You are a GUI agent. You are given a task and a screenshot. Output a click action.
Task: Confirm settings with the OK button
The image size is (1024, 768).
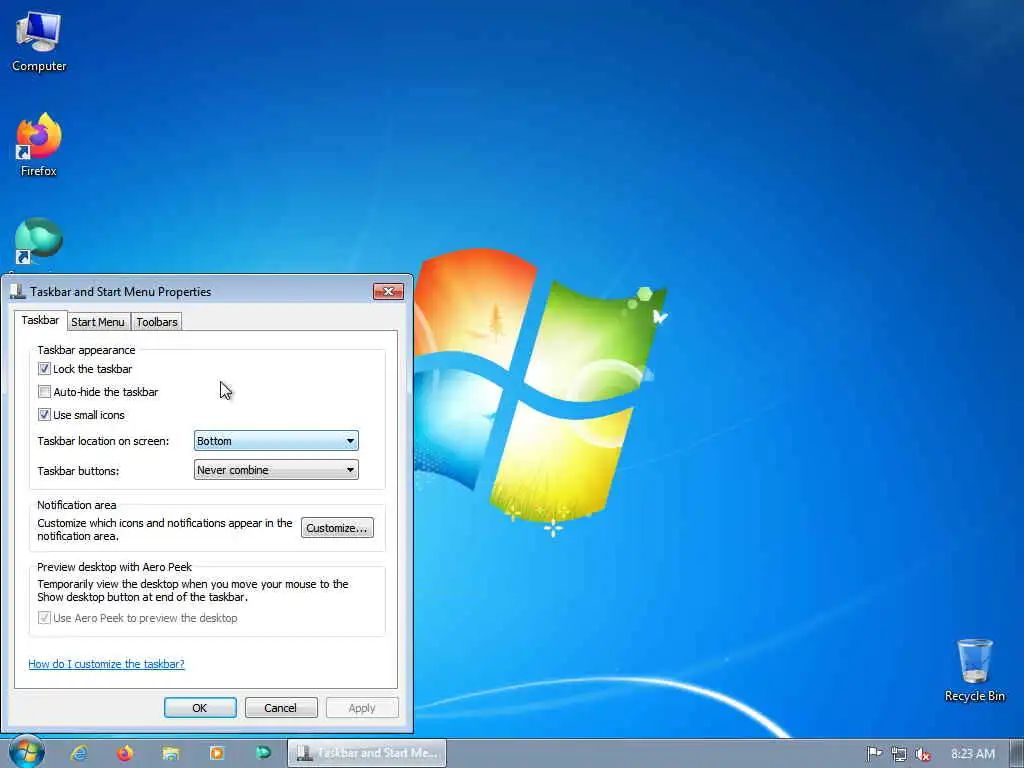click(200, 708)
